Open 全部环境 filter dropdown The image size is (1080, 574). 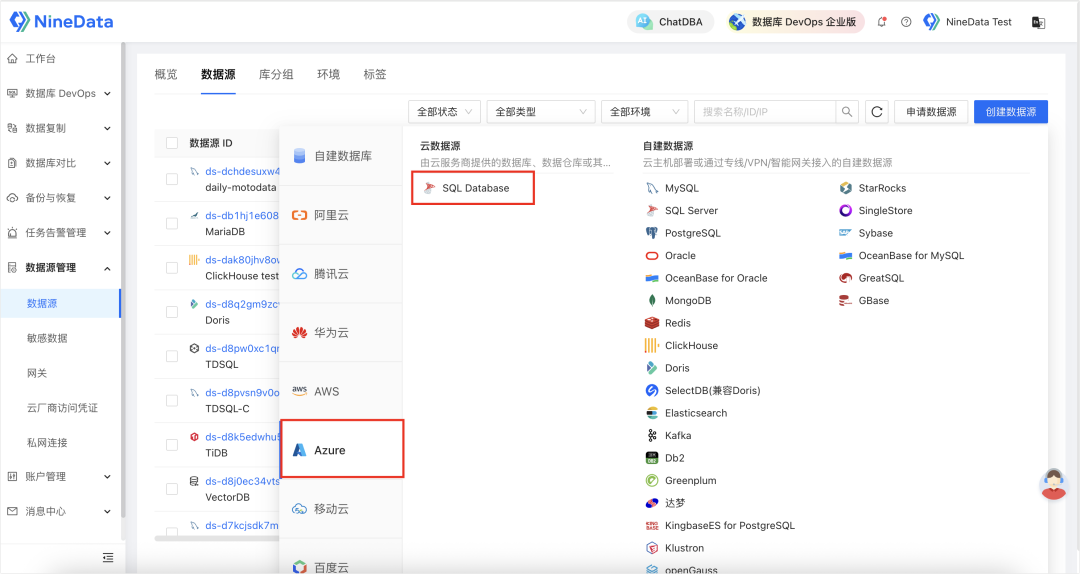(x=645, y=112)
